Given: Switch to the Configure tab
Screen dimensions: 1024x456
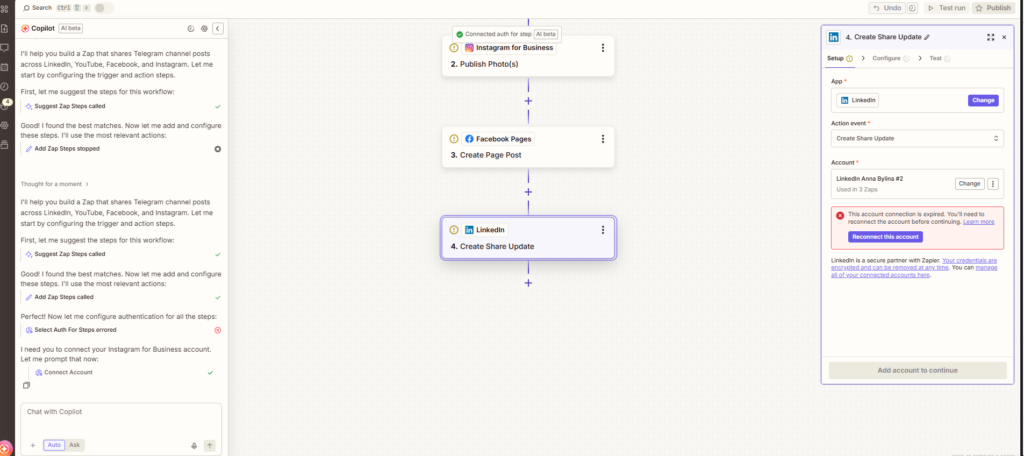Looking at the screenshot, I should pos(887,58).
